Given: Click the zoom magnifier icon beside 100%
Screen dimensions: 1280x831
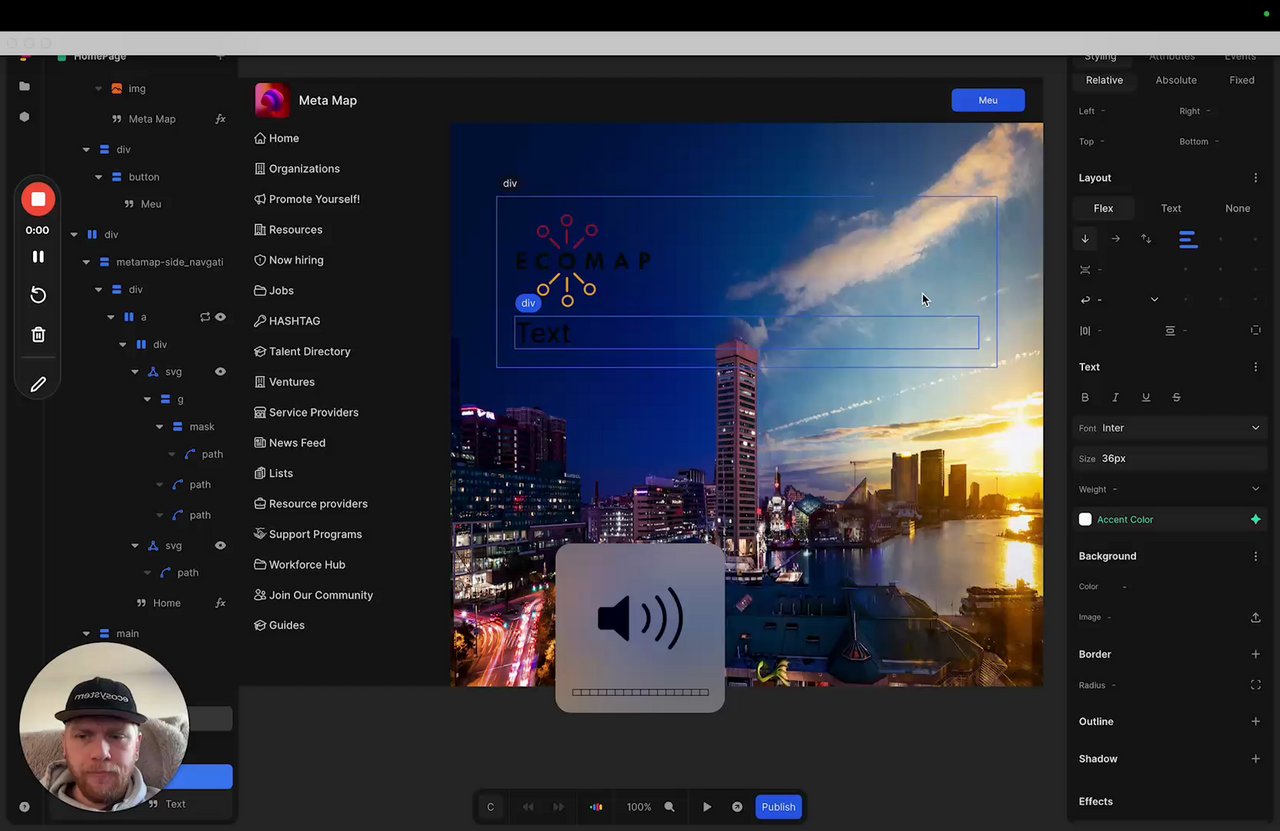Looking at the screenshot, I should 669,807.
